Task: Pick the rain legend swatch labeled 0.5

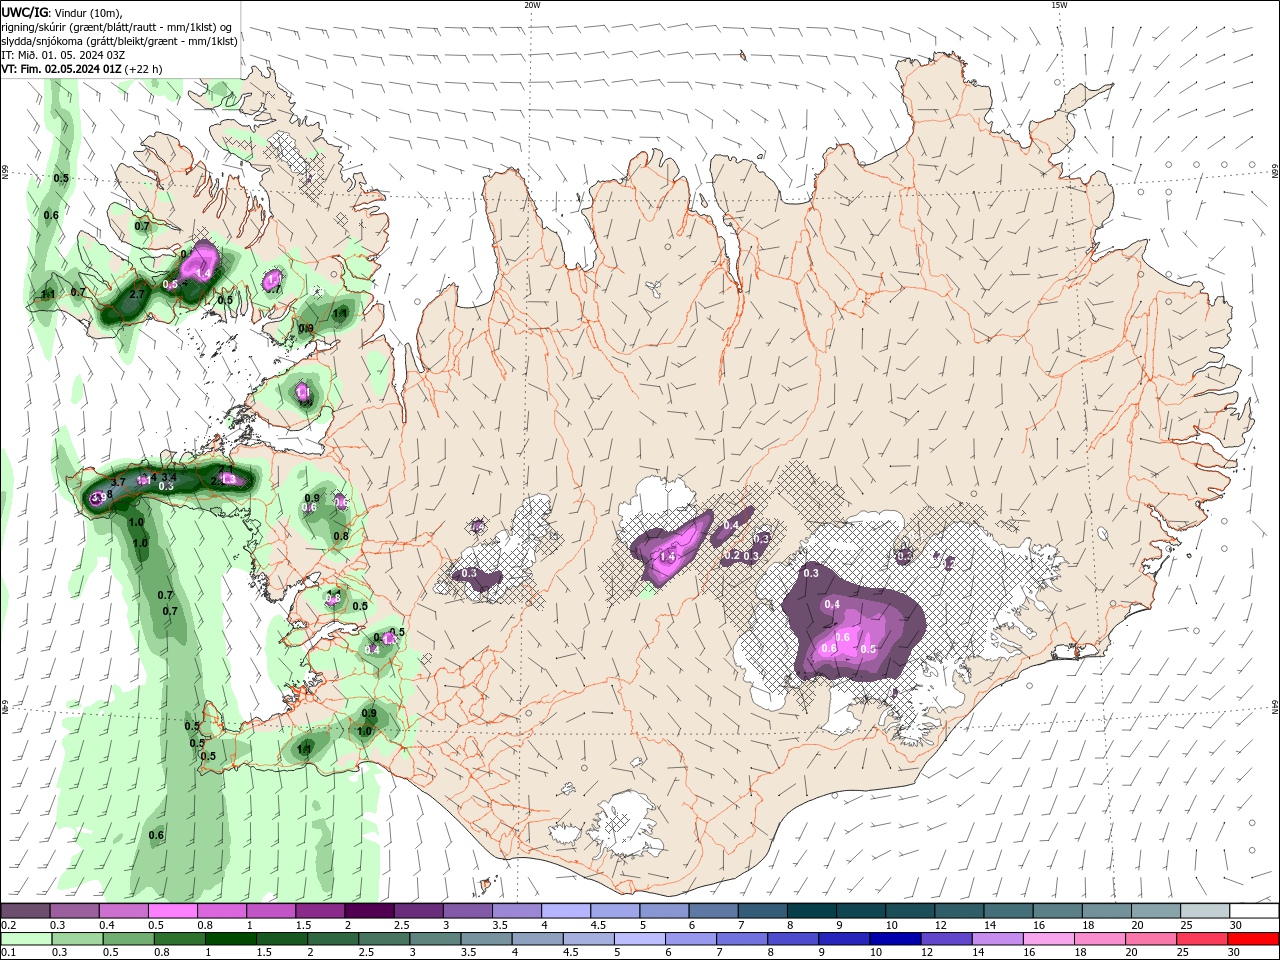Action: pos(129,939)
